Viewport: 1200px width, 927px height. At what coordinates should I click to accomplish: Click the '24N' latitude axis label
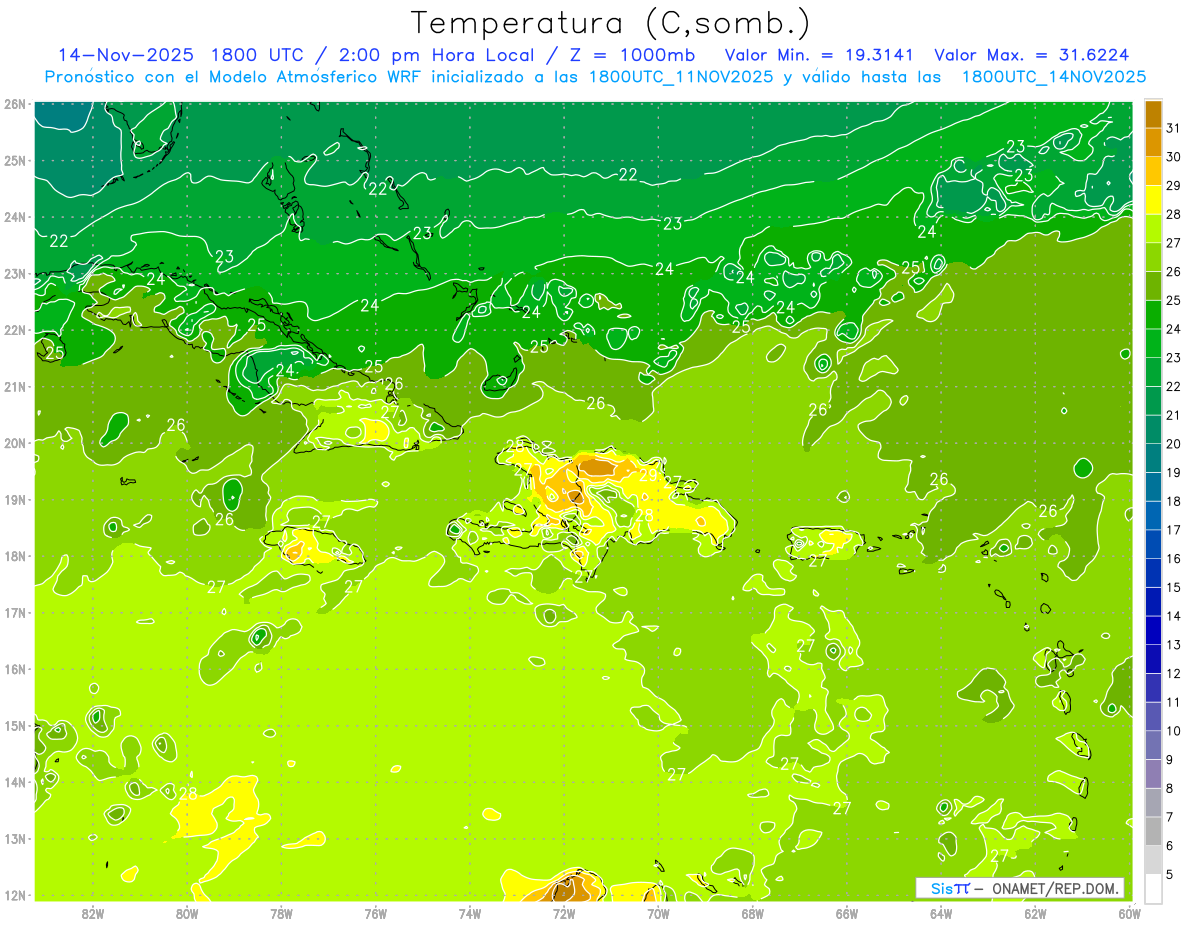tap(14, 217)
